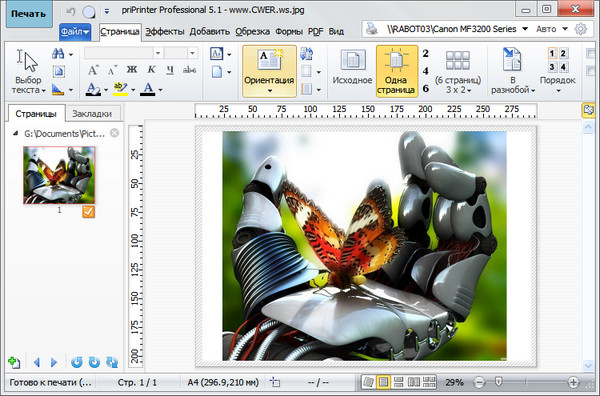Click the add page plus icon
This screenshot has width=600, height=396.
coord(14,362)
